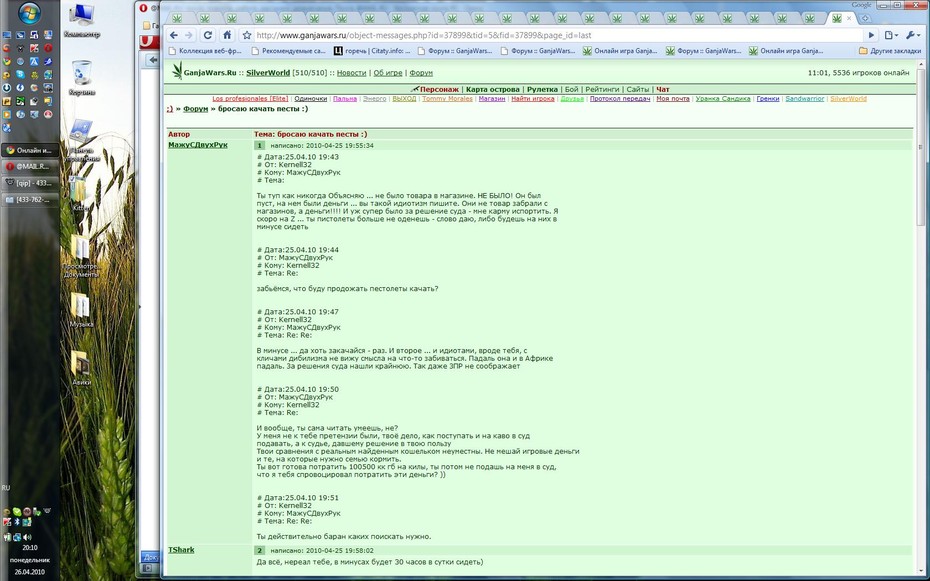Switch to [433-762-... taskbar button

30,200
